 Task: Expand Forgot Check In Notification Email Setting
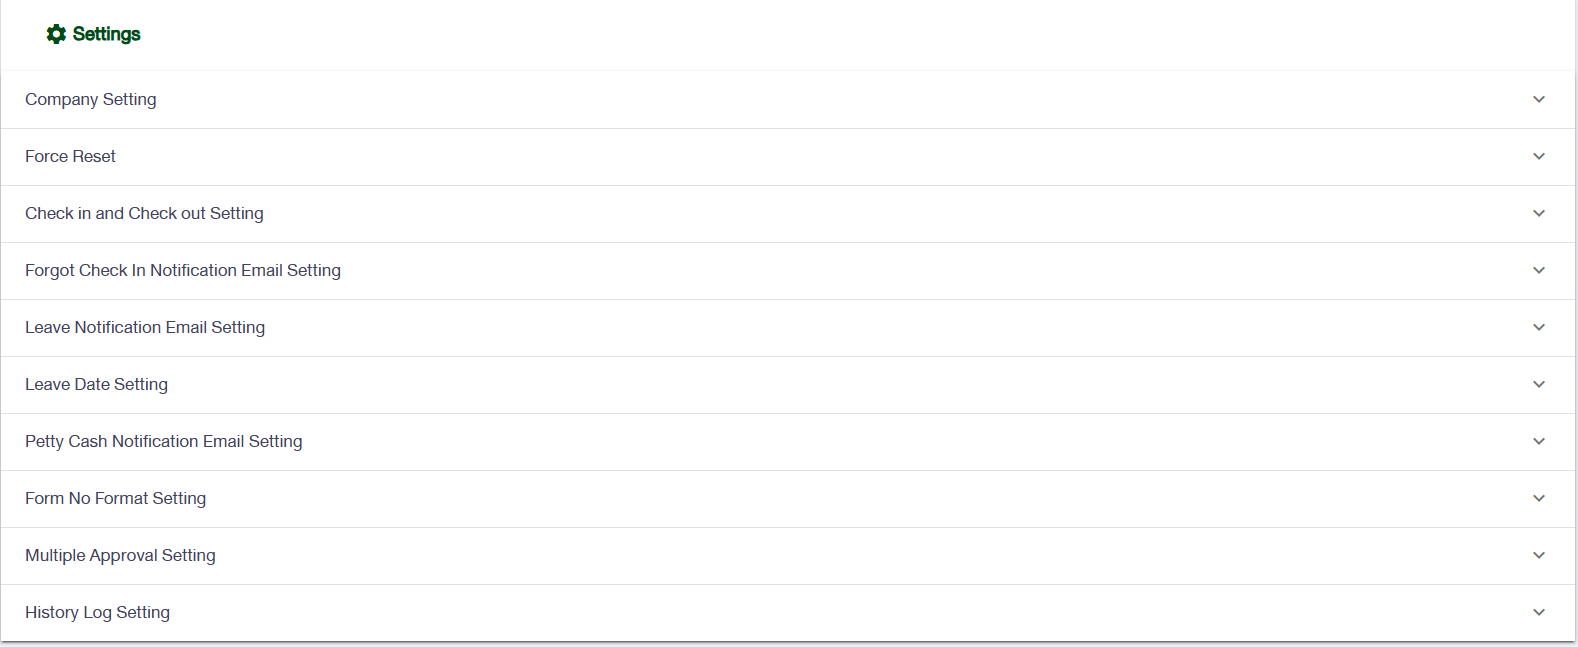182,270
